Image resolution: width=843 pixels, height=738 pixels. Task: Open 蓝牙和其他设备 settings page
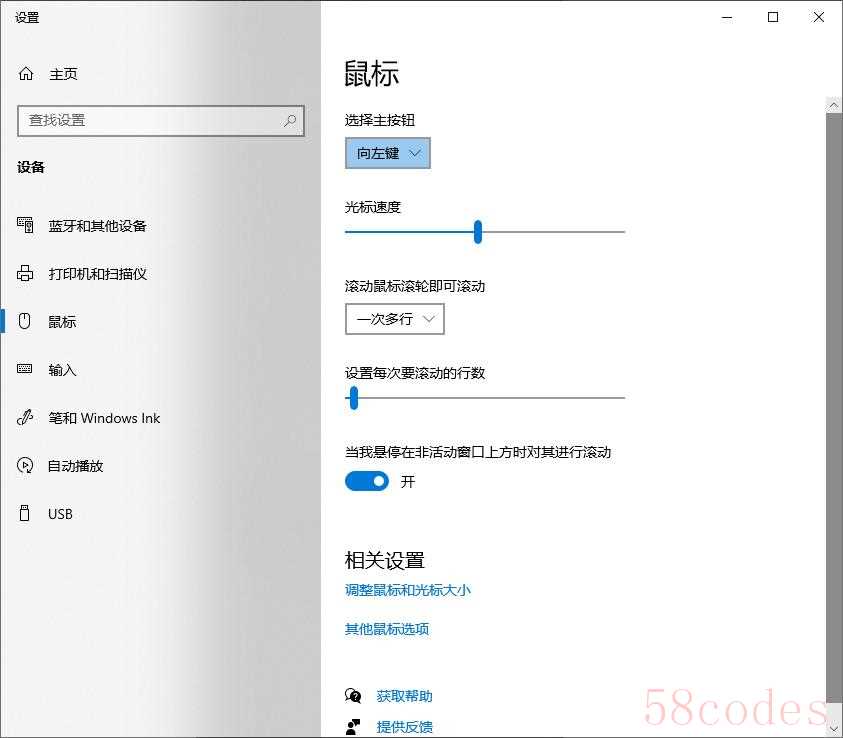[97, 226]
